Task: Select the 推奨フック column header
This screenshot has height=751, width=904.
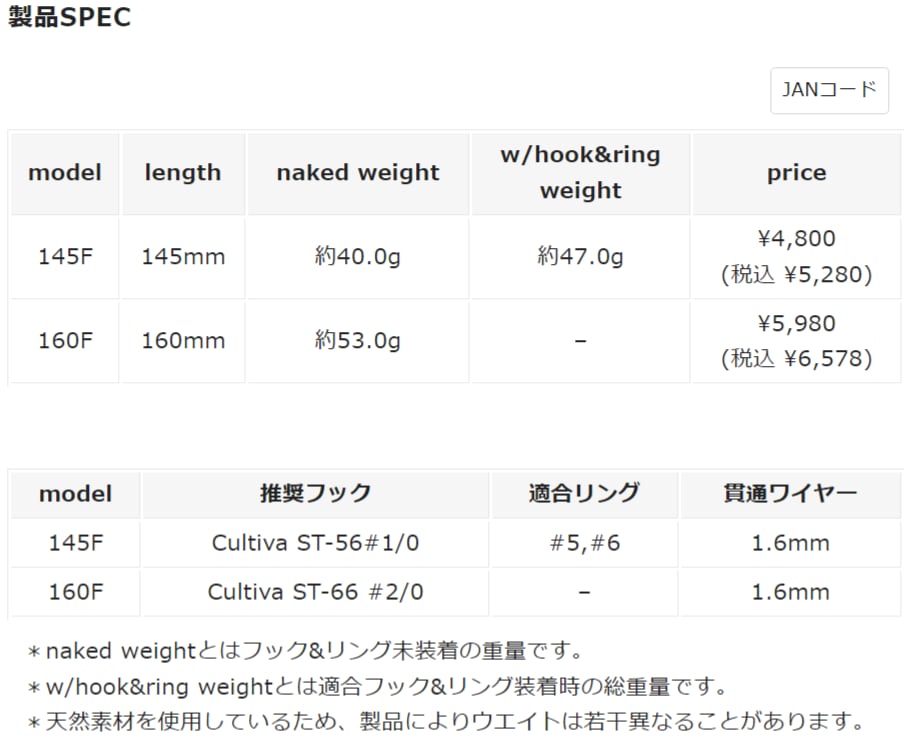Action: [x=315, y=493]
